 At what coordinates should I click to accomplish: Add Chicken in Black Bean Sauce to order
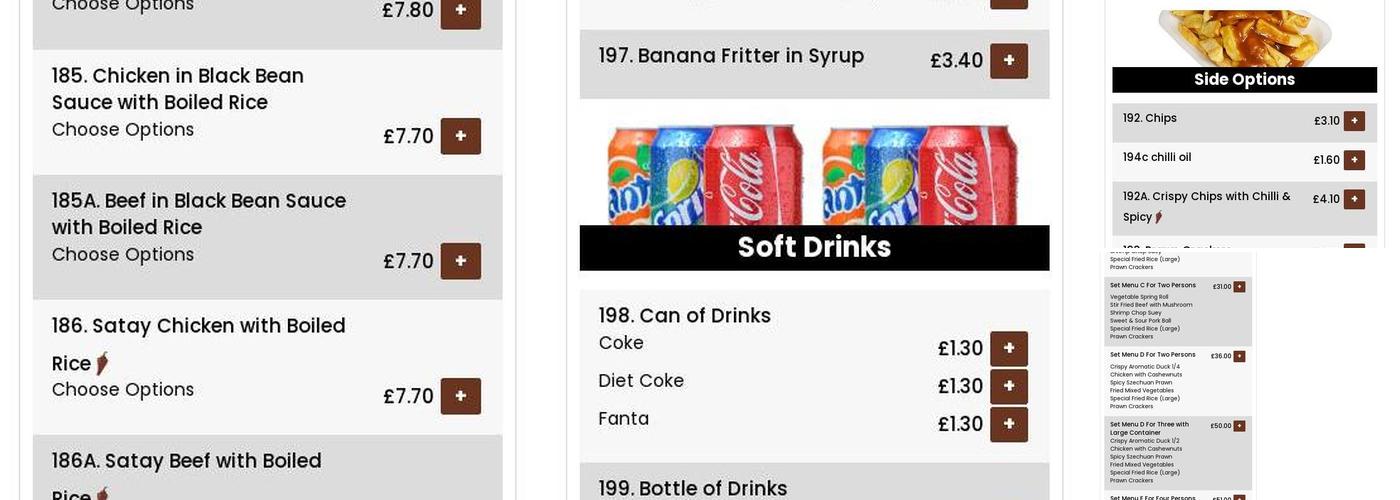tap(460, 136)
